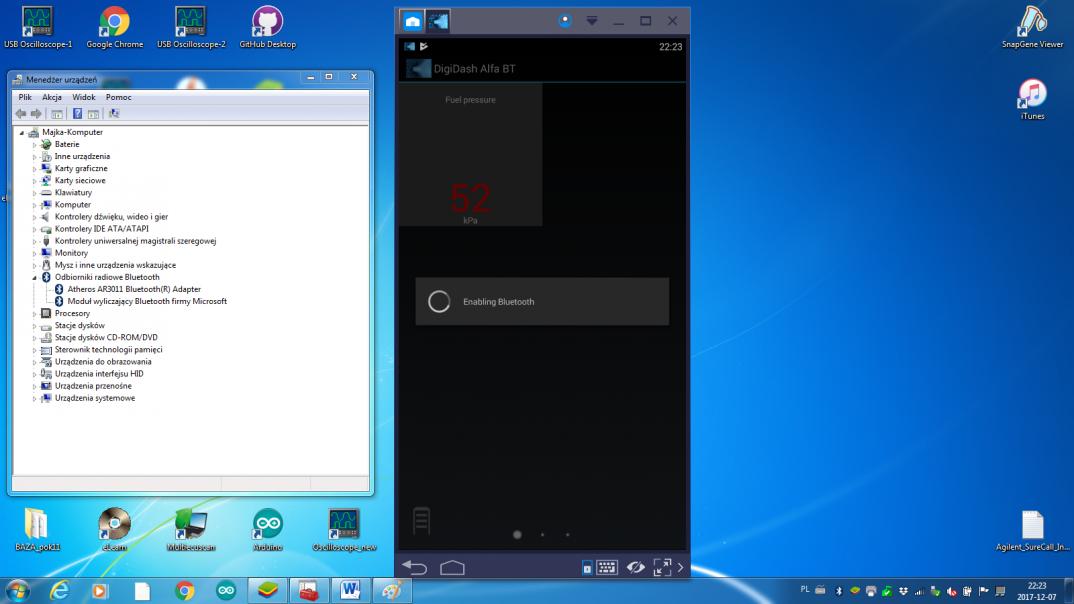The image size is (1074, 604).
Task: Click the Fuel pressure gauge tile
Action: [x=470, y=154]
